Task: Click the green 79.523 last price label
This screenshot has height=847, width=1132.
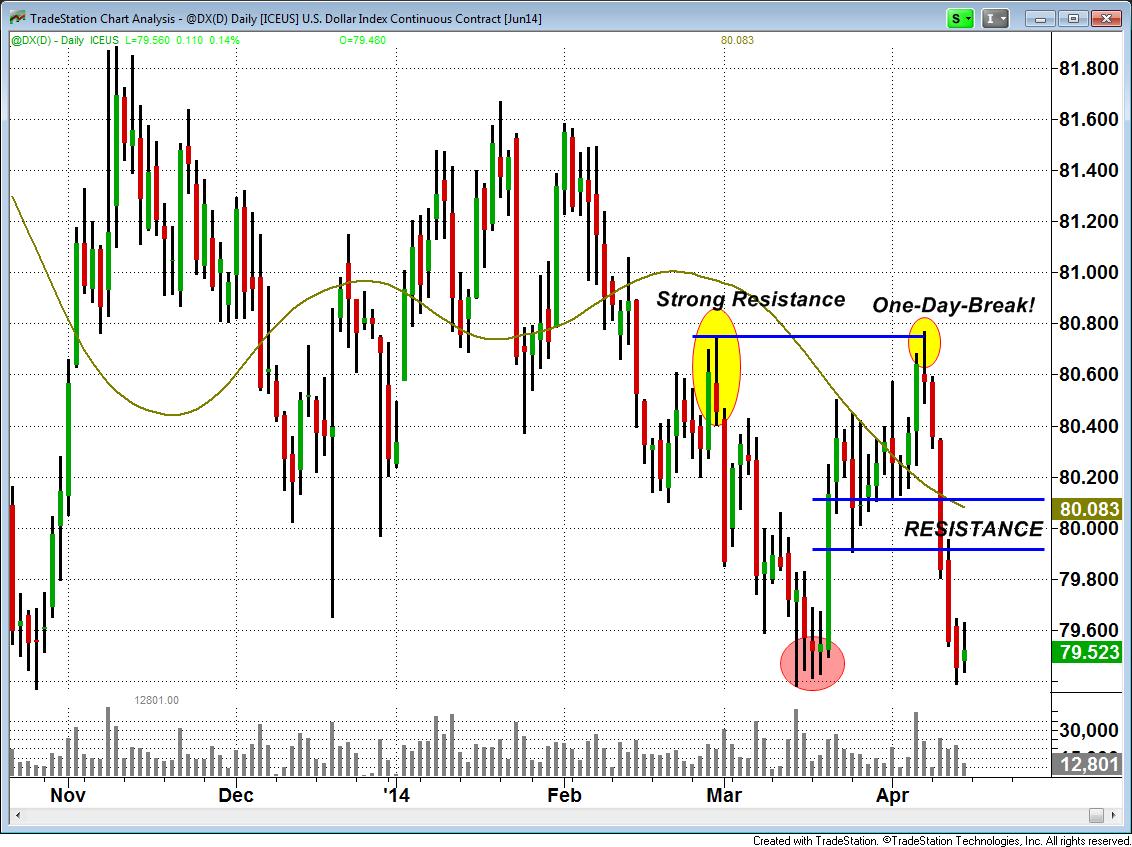Action: (x=1089, y=653)
